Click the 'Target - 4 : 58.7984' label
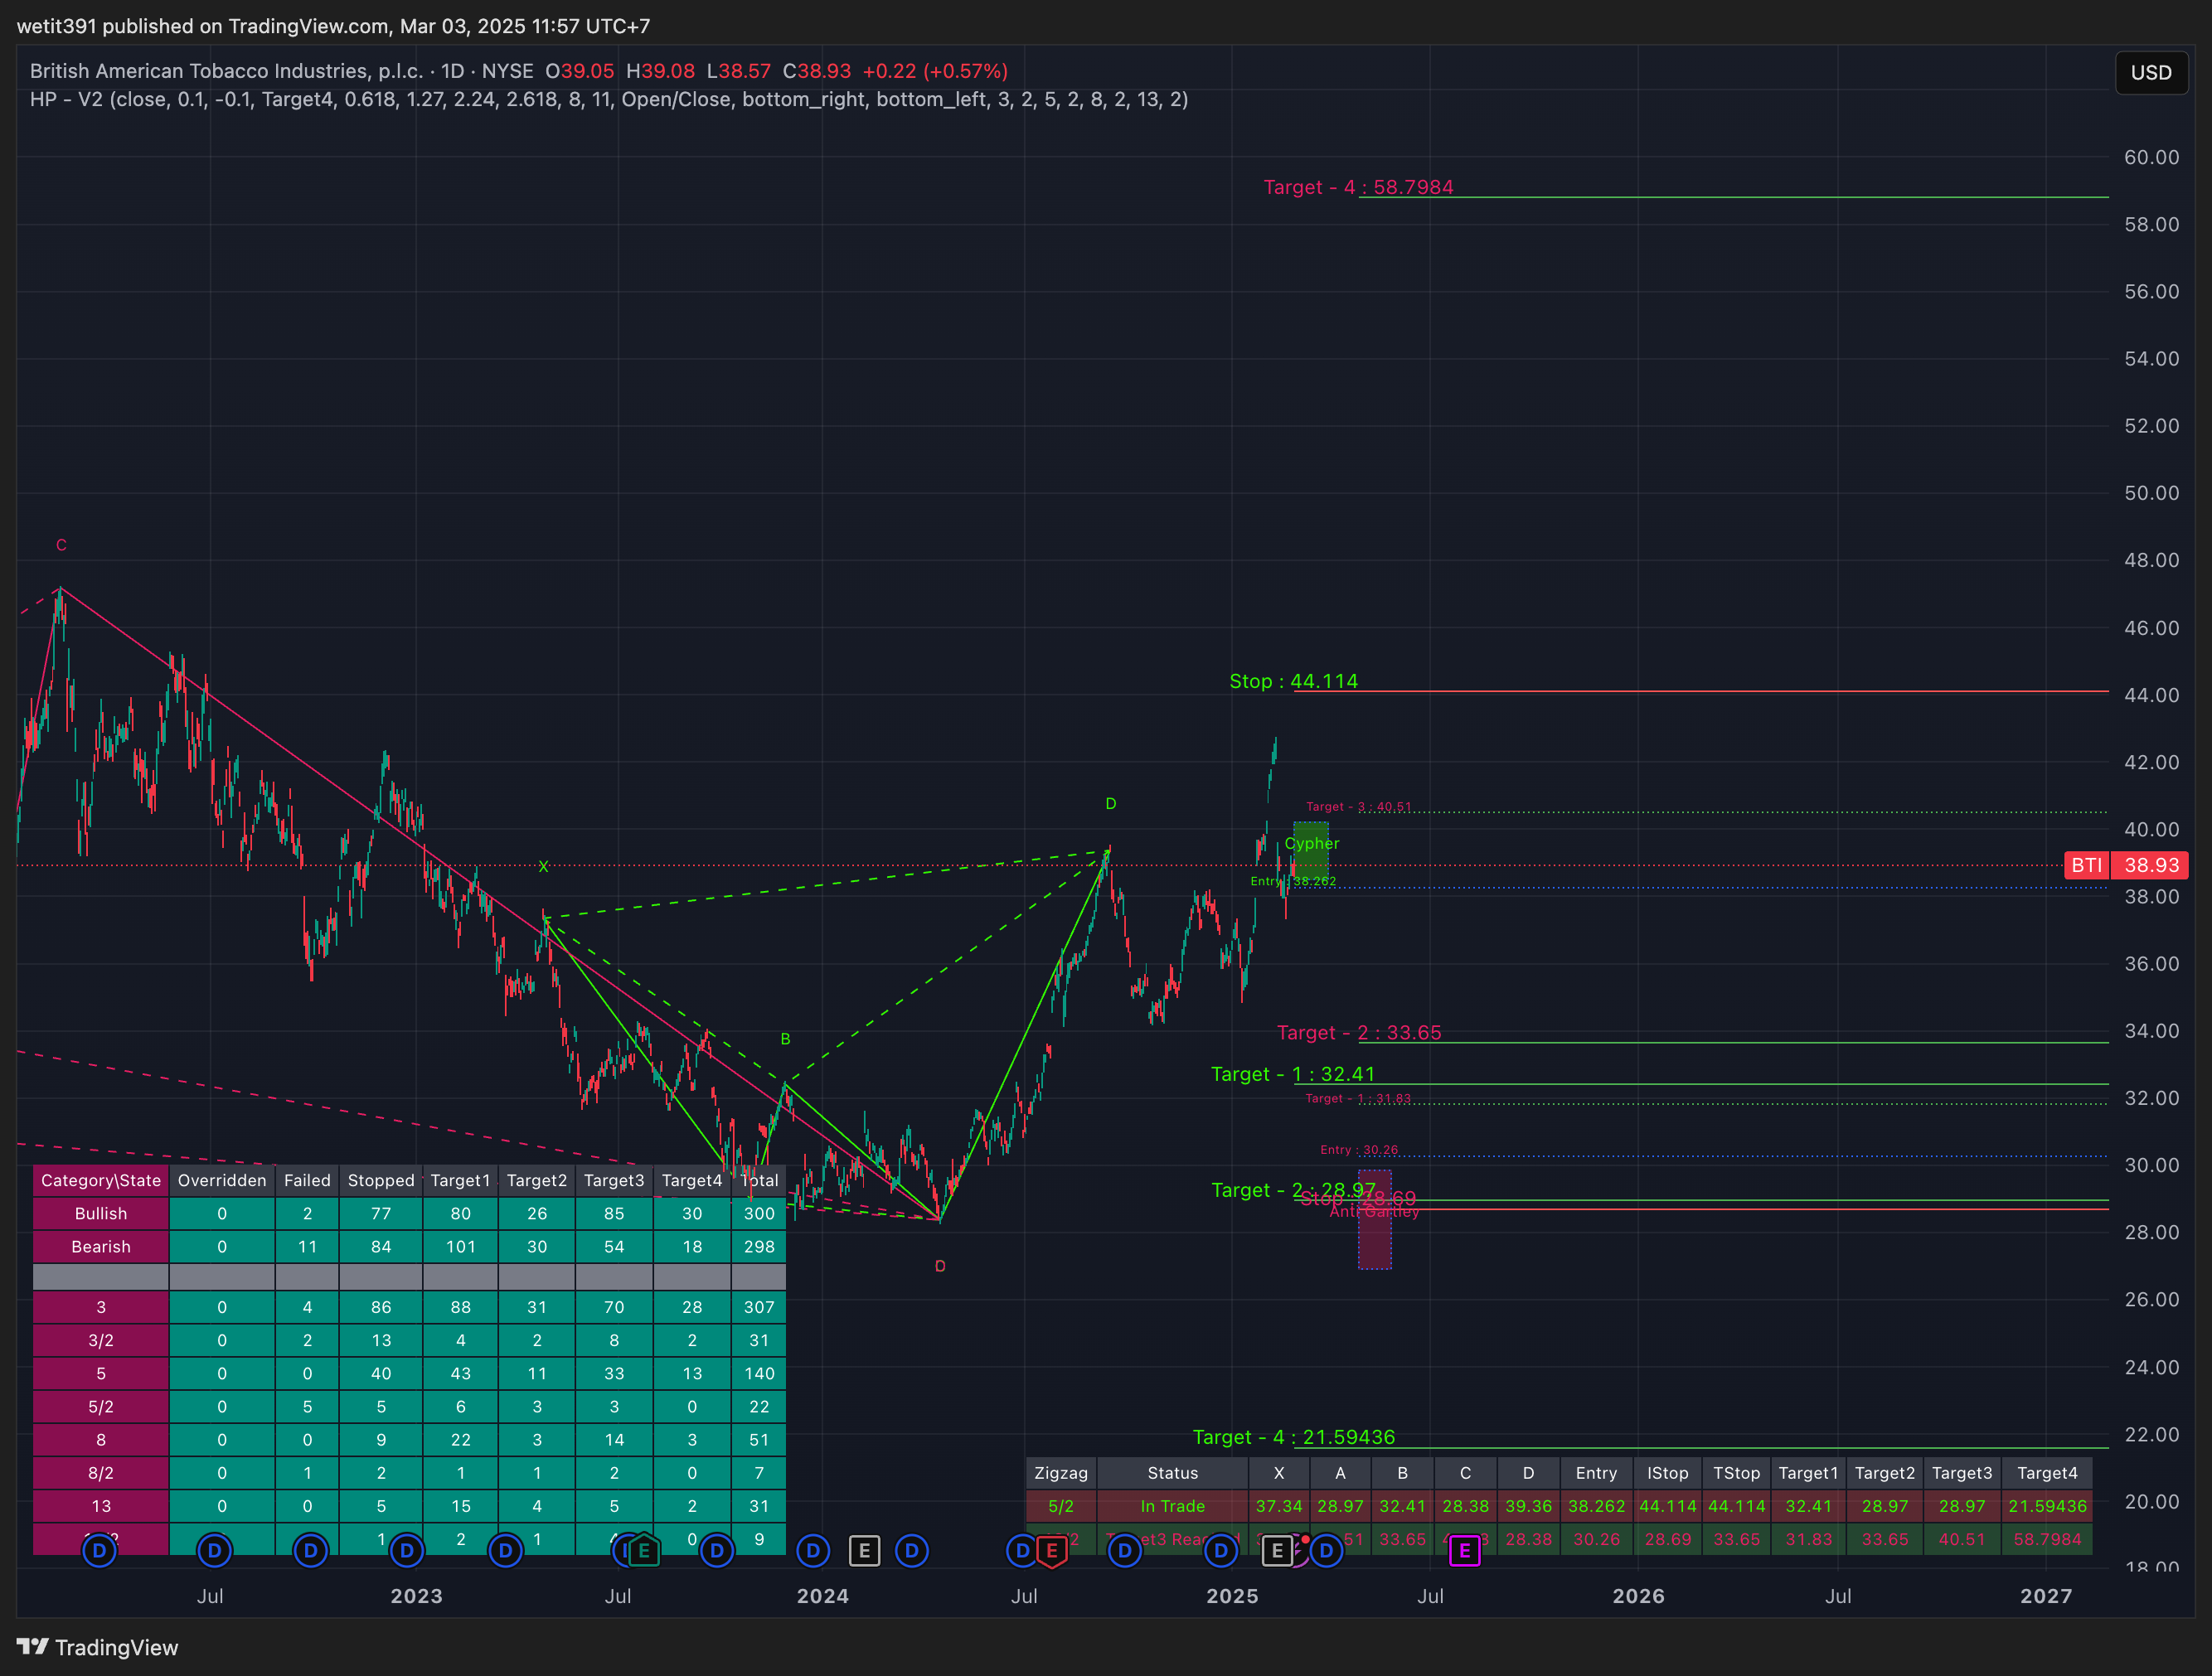2212x1676 pixels. point(1358,187)
